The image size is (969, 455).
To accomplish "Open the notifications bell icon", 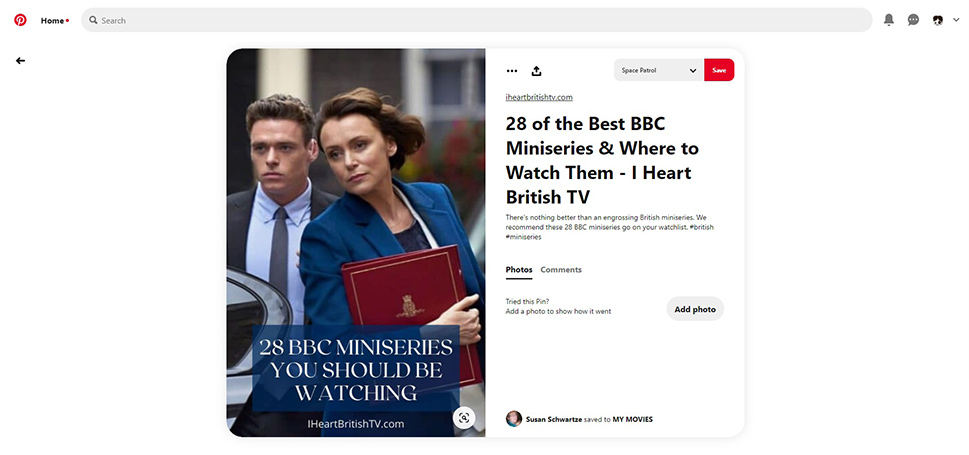I will (x=889, y=20).
